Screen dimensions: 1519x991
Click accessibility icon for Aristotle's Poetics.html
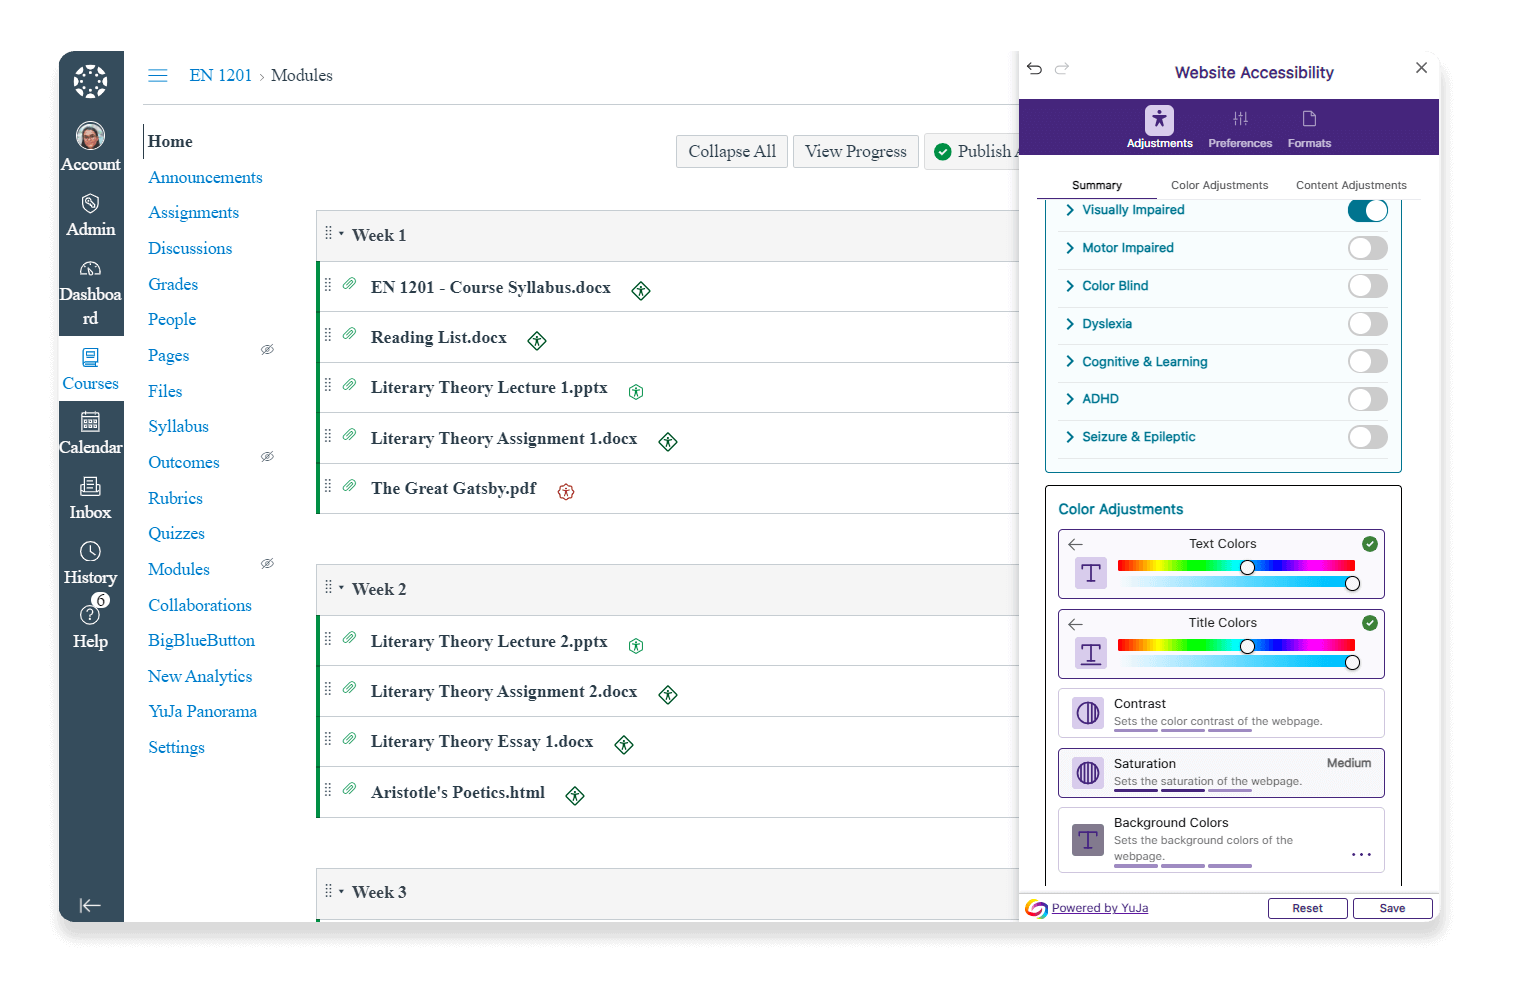pyautogui.click(x=575, y=796)
